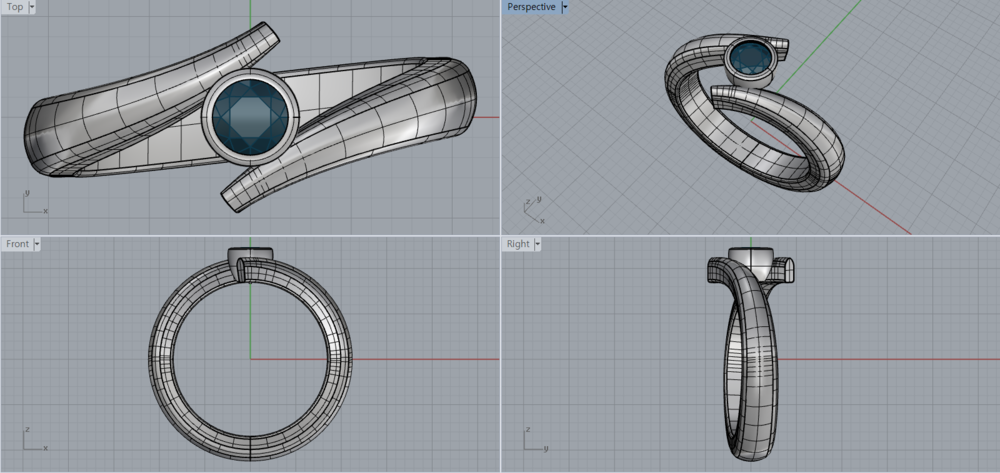This screenshot has width=1000, height=473.
Task: Click the Front viewport title label
Action: (x=17, y=244)
